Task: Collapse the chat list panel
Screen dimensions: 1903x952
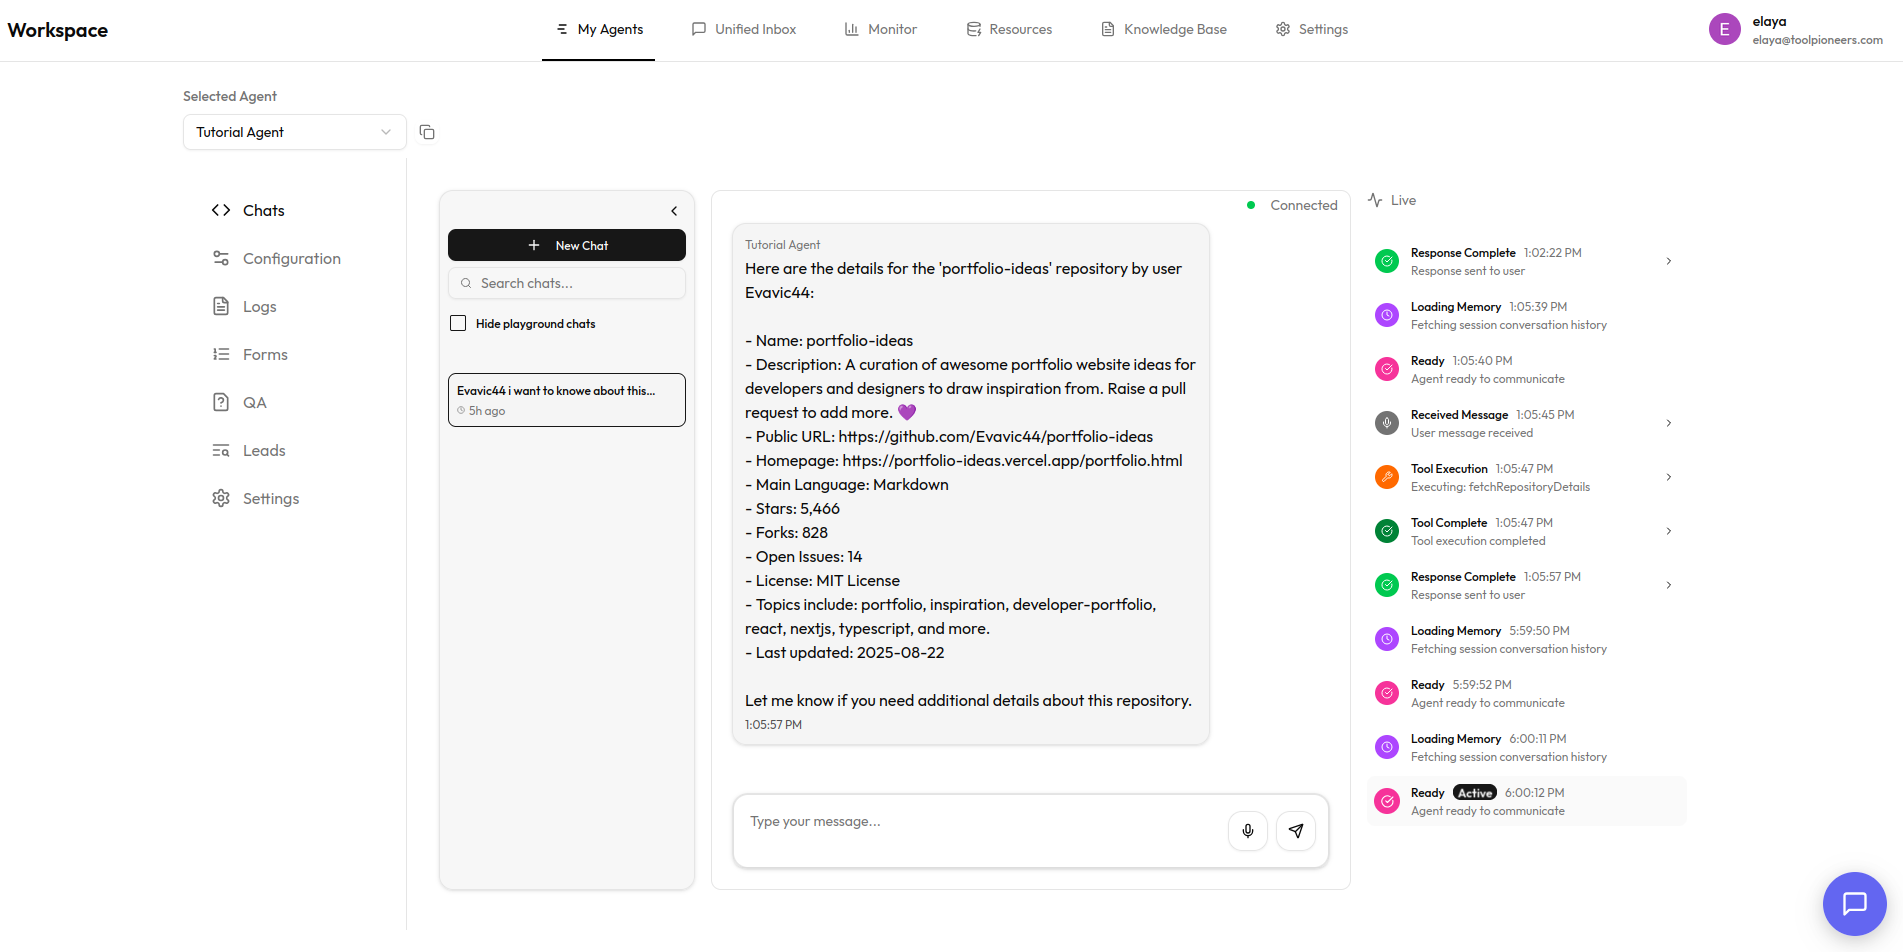Action: [x=674, y=211]
